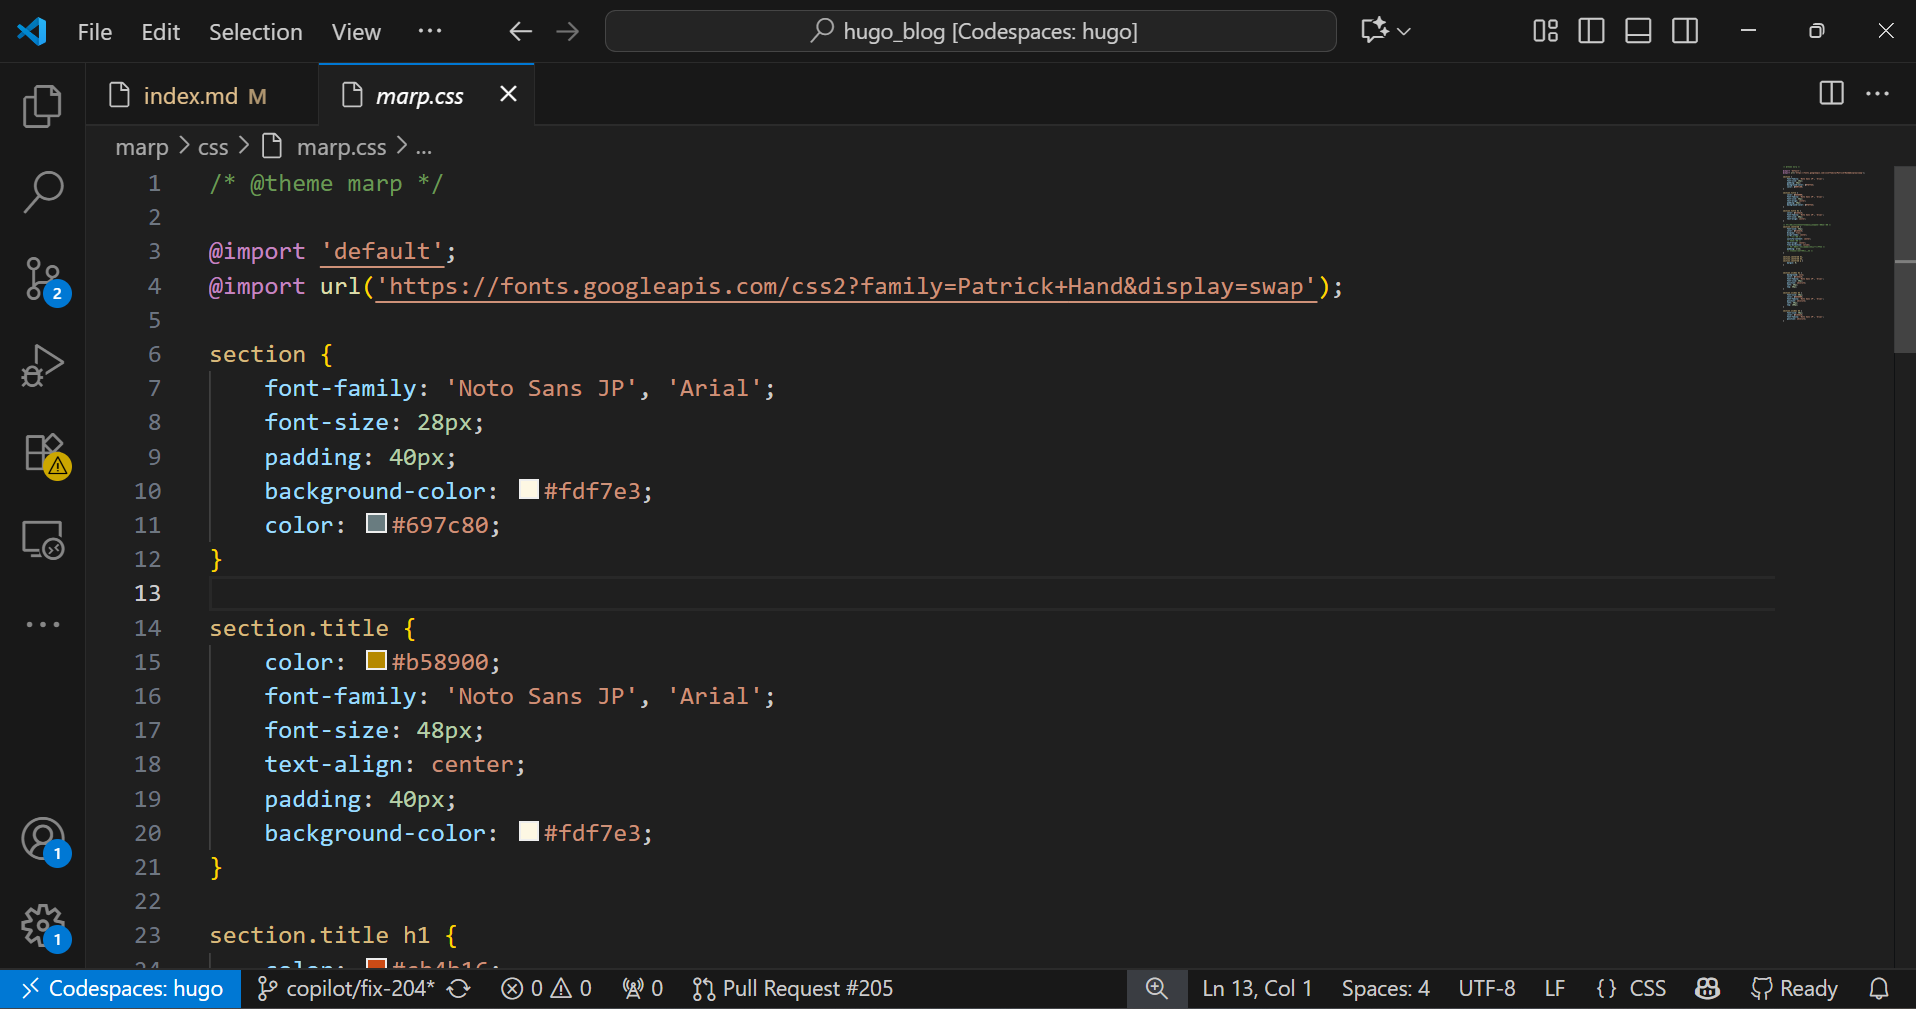Show additional activity bar views

(x=42, y=625)
